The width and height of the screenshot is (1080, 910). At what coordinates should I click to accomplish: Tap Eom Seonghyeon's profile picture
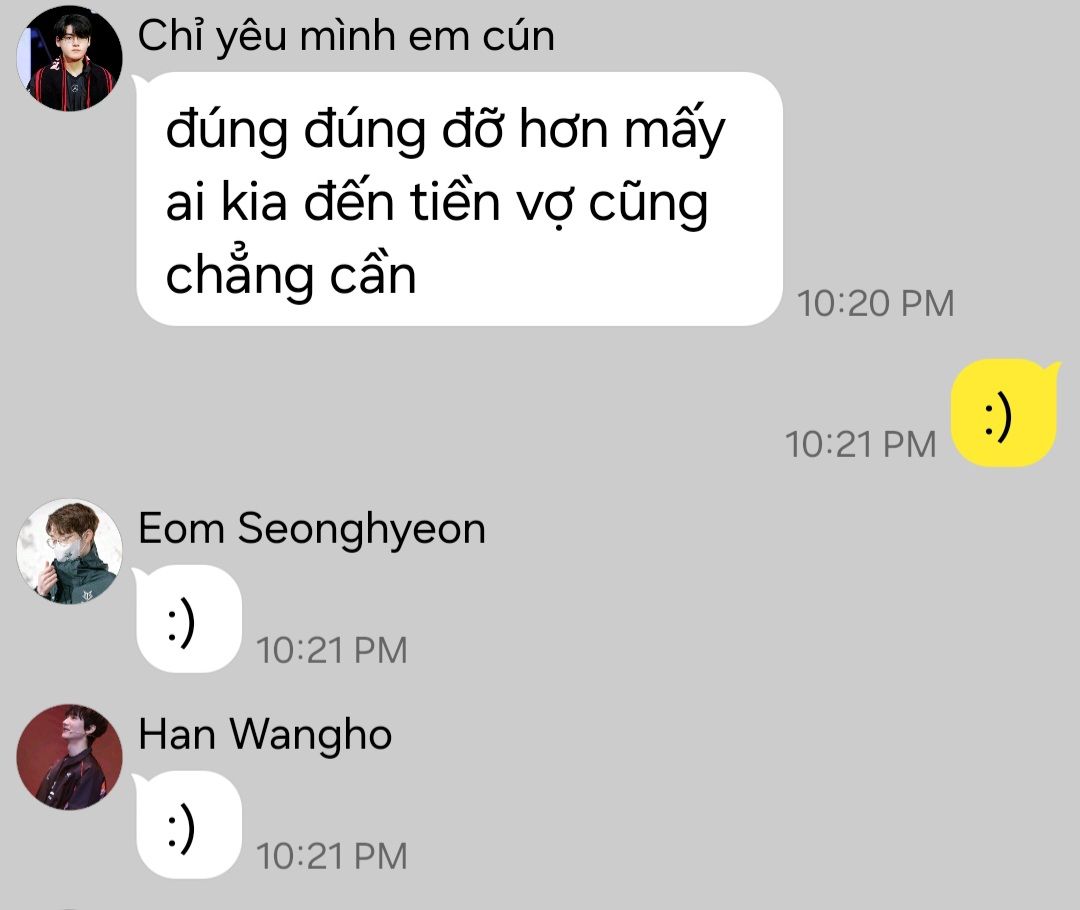(70, 552)
